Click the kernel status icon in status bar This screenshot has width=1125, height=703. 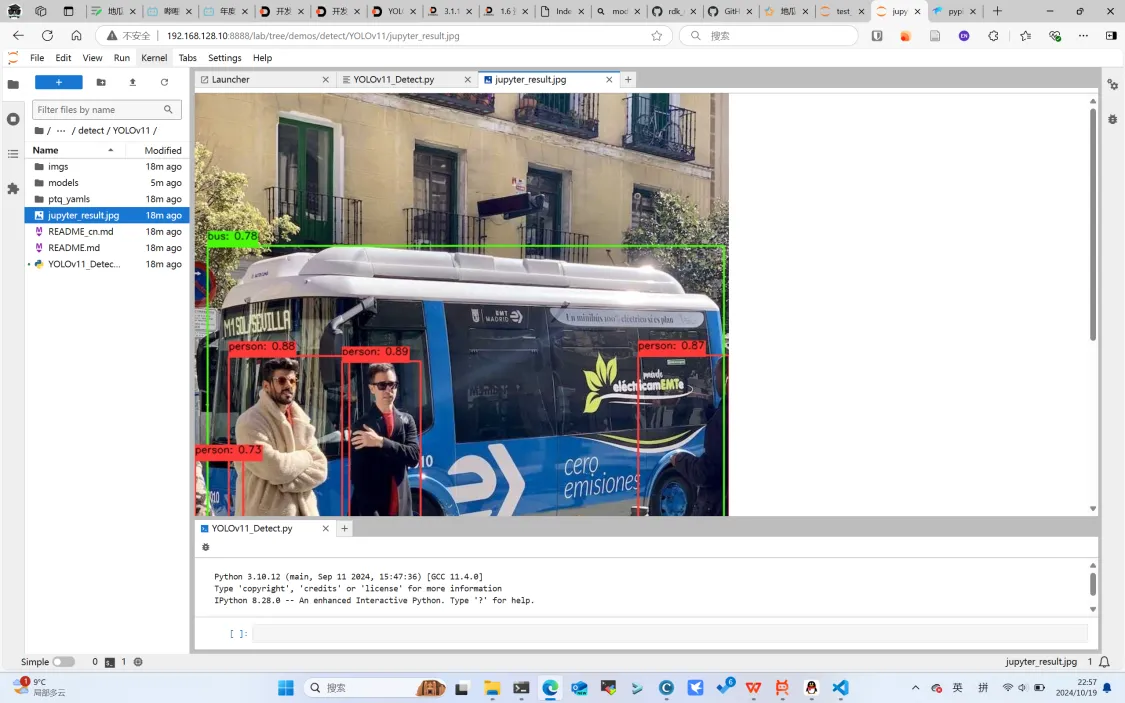(x=138, y=662)
